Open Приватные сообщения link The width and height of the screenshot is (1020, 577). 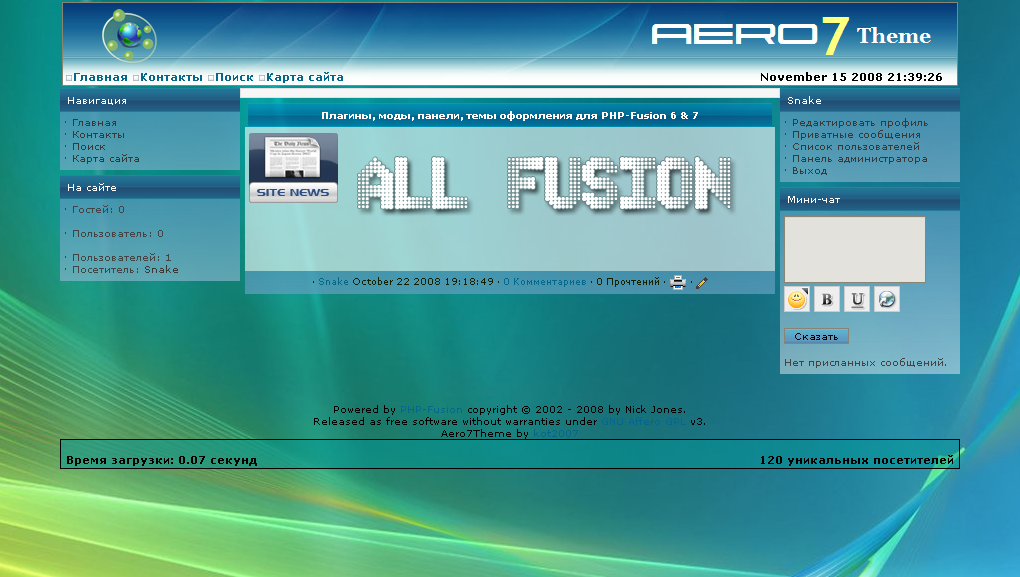pos(856,135)
